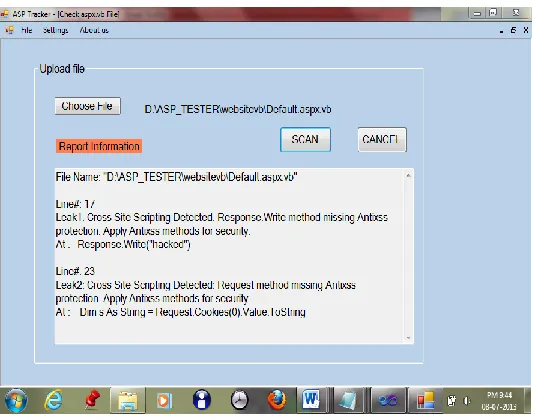Click the taskbar clock showing 9:44 PM
Image resolution: width=534 pixels, height=420 pixels.
(x=499, y=401)
